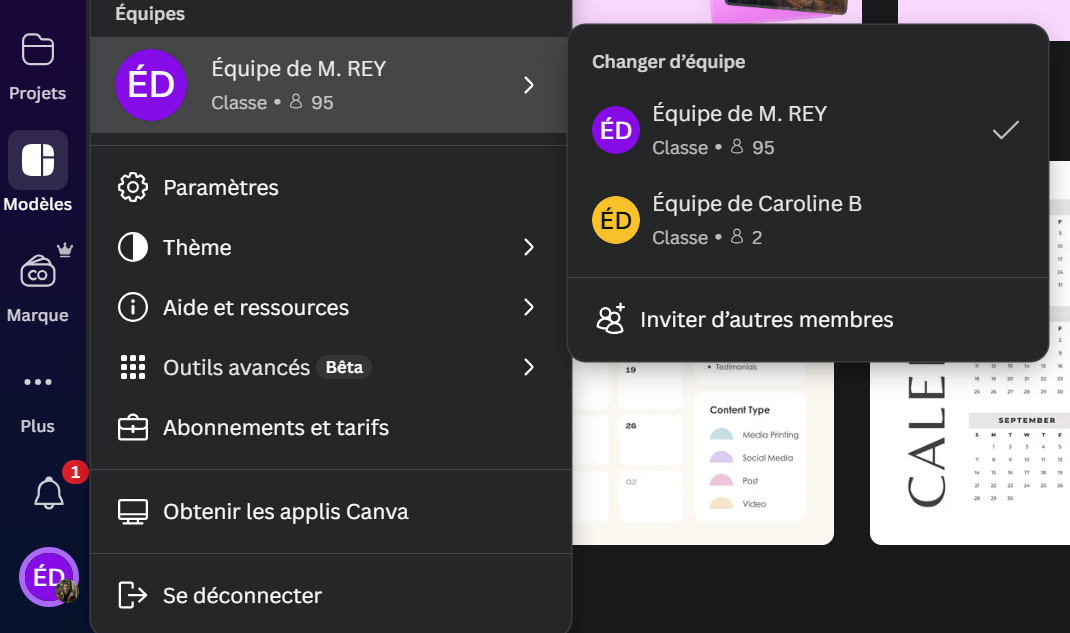The image size is (1070, 633).
Task: Click the Paramètres gear icon
Action: tap(133, 188)
